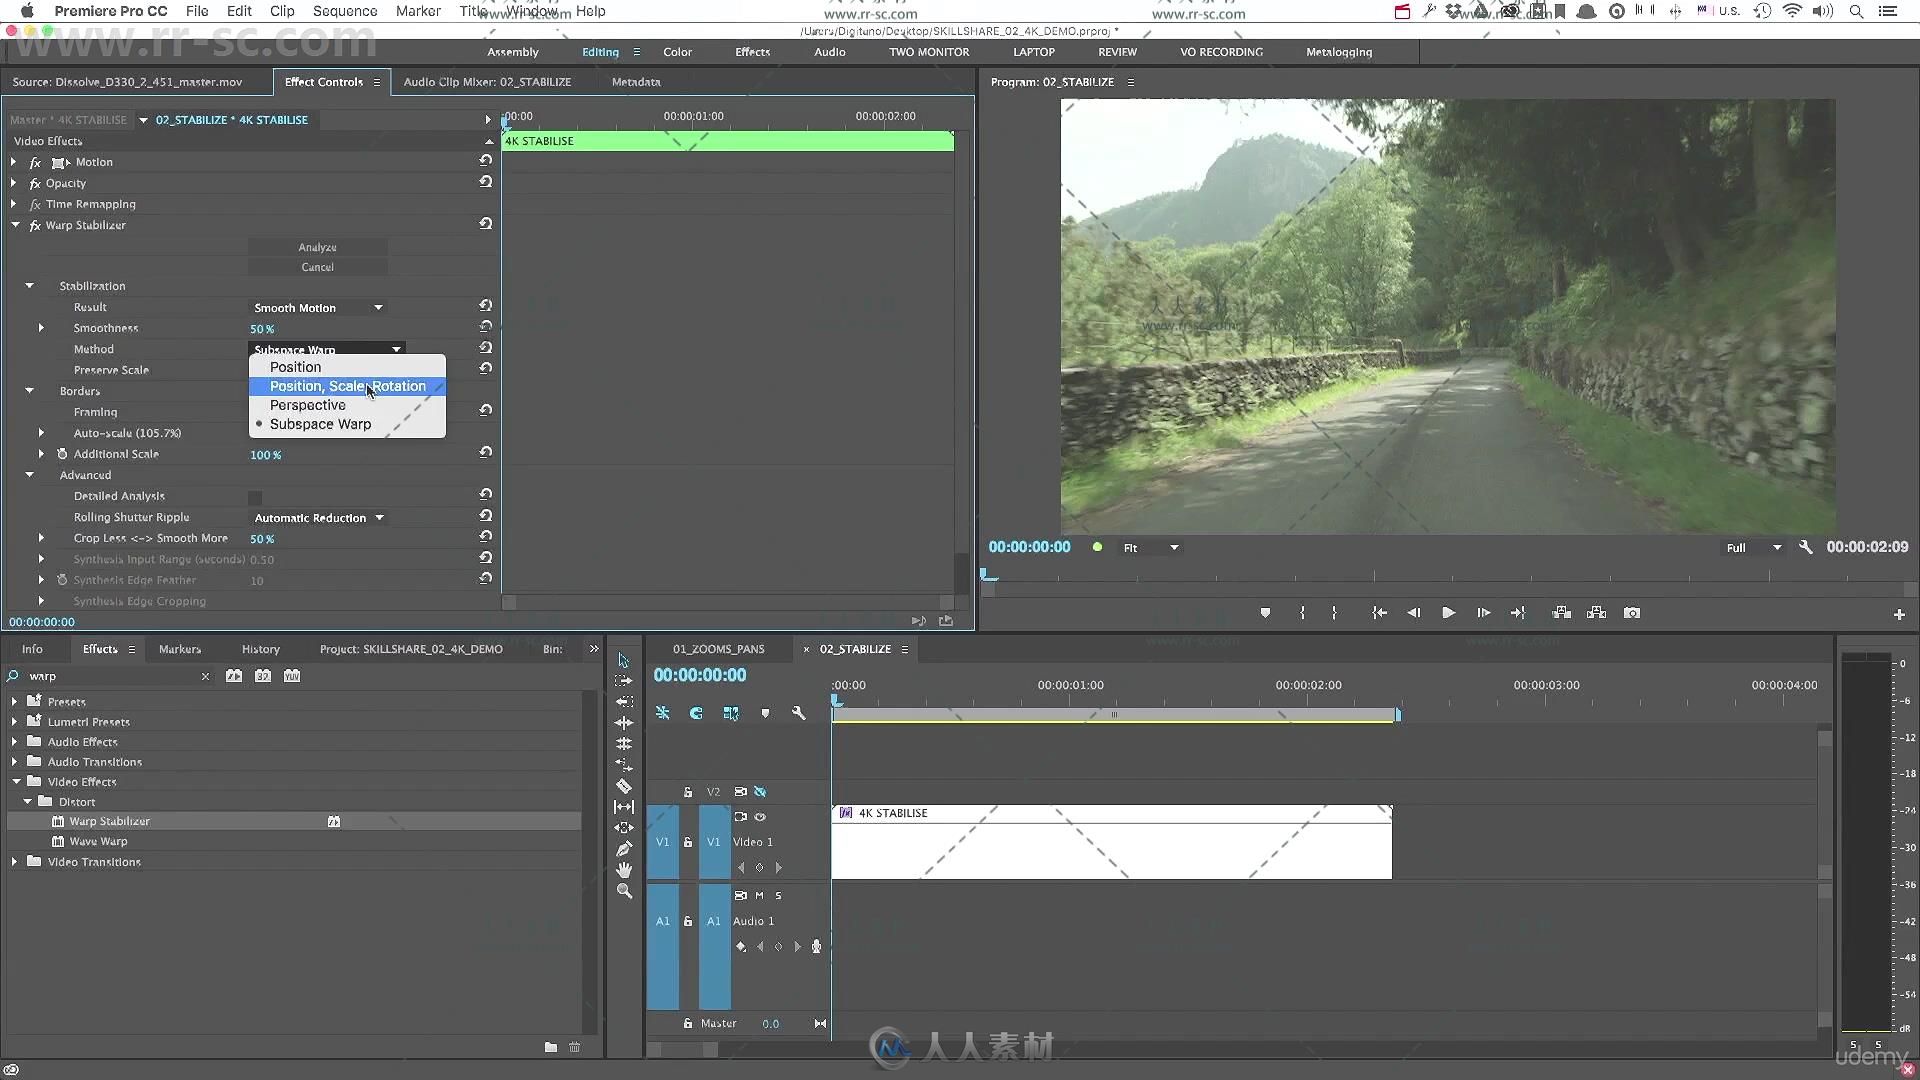Delete custom item trash icon in Effects
Screen dimensions: 1920x1080
pyautogui.click(x=574, y=1047)
